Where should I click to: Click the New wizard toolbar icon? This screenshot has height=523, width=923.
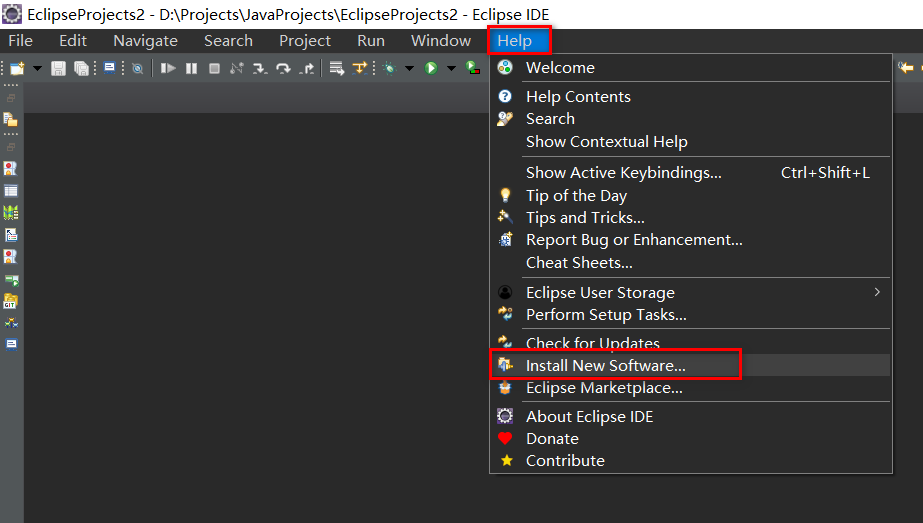17,68
